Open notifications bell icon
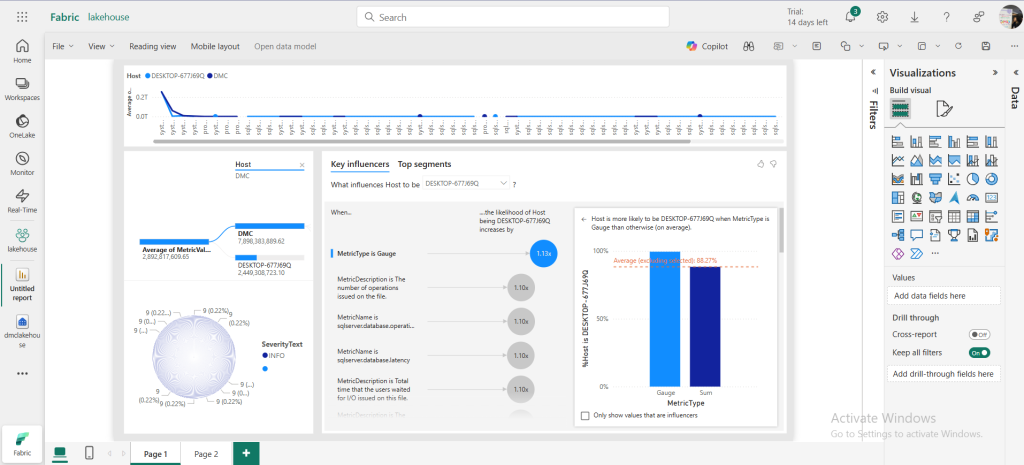The height and width of the screenshot is (465, 1024). click(x=850, y=17)
